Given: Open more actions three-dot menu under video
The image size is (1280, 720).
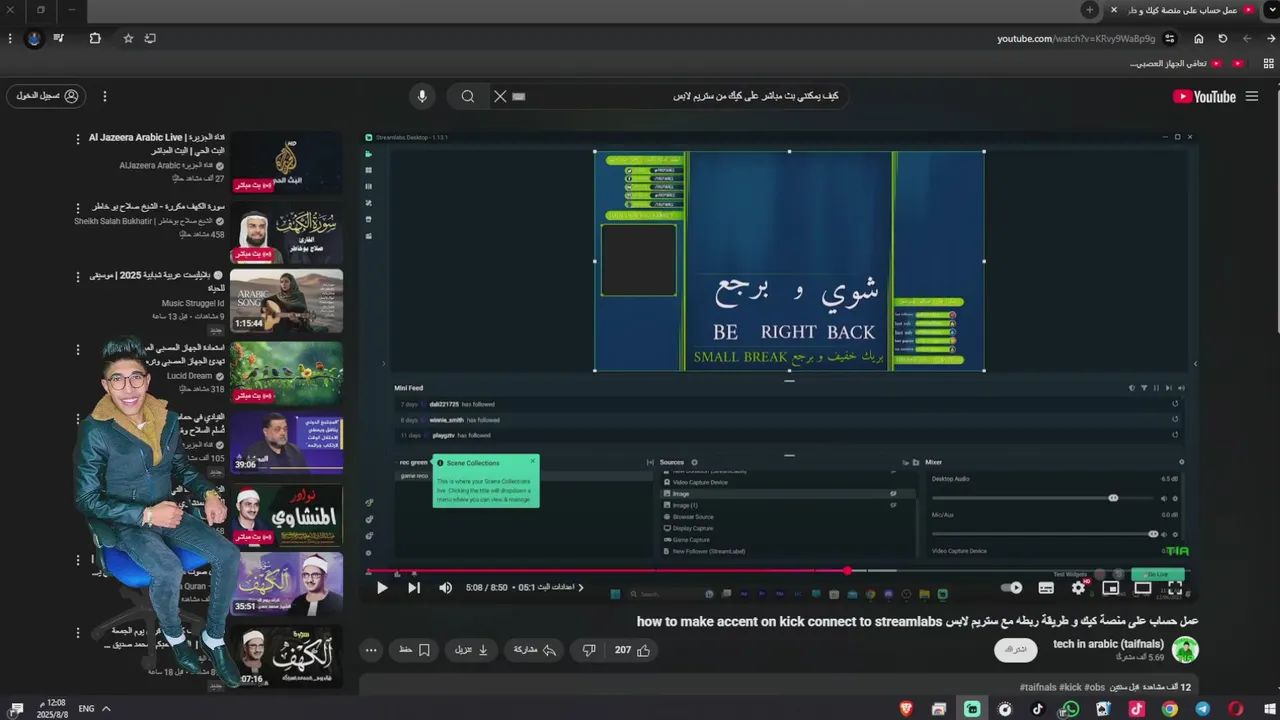Looking at the screenshot, I should tap(371, 650).
